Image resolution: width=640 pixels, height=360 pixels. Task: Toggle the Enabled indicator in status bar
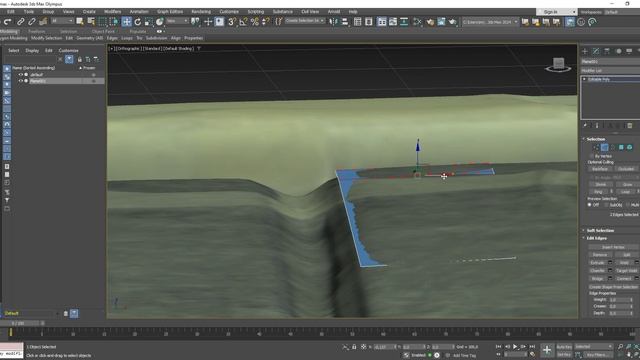tap(429, 355)
